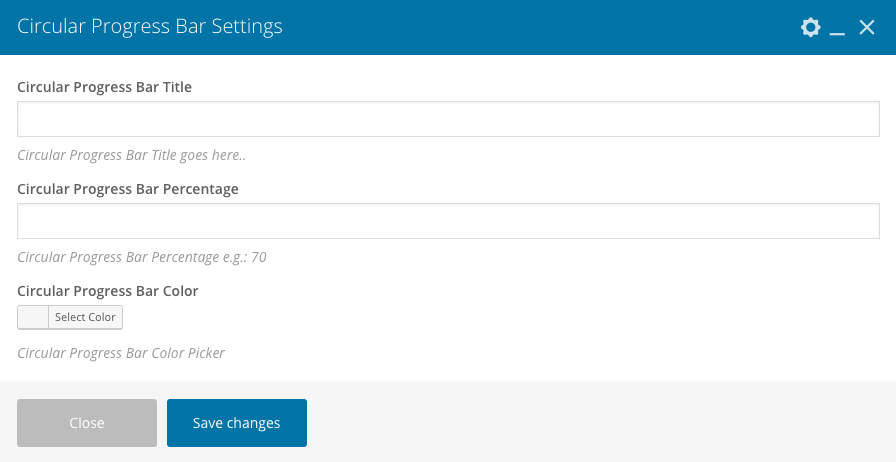The height and width of the screenshot is (462, 896).
Task: Save changes to the progress bar
Action: click(237, 423)
